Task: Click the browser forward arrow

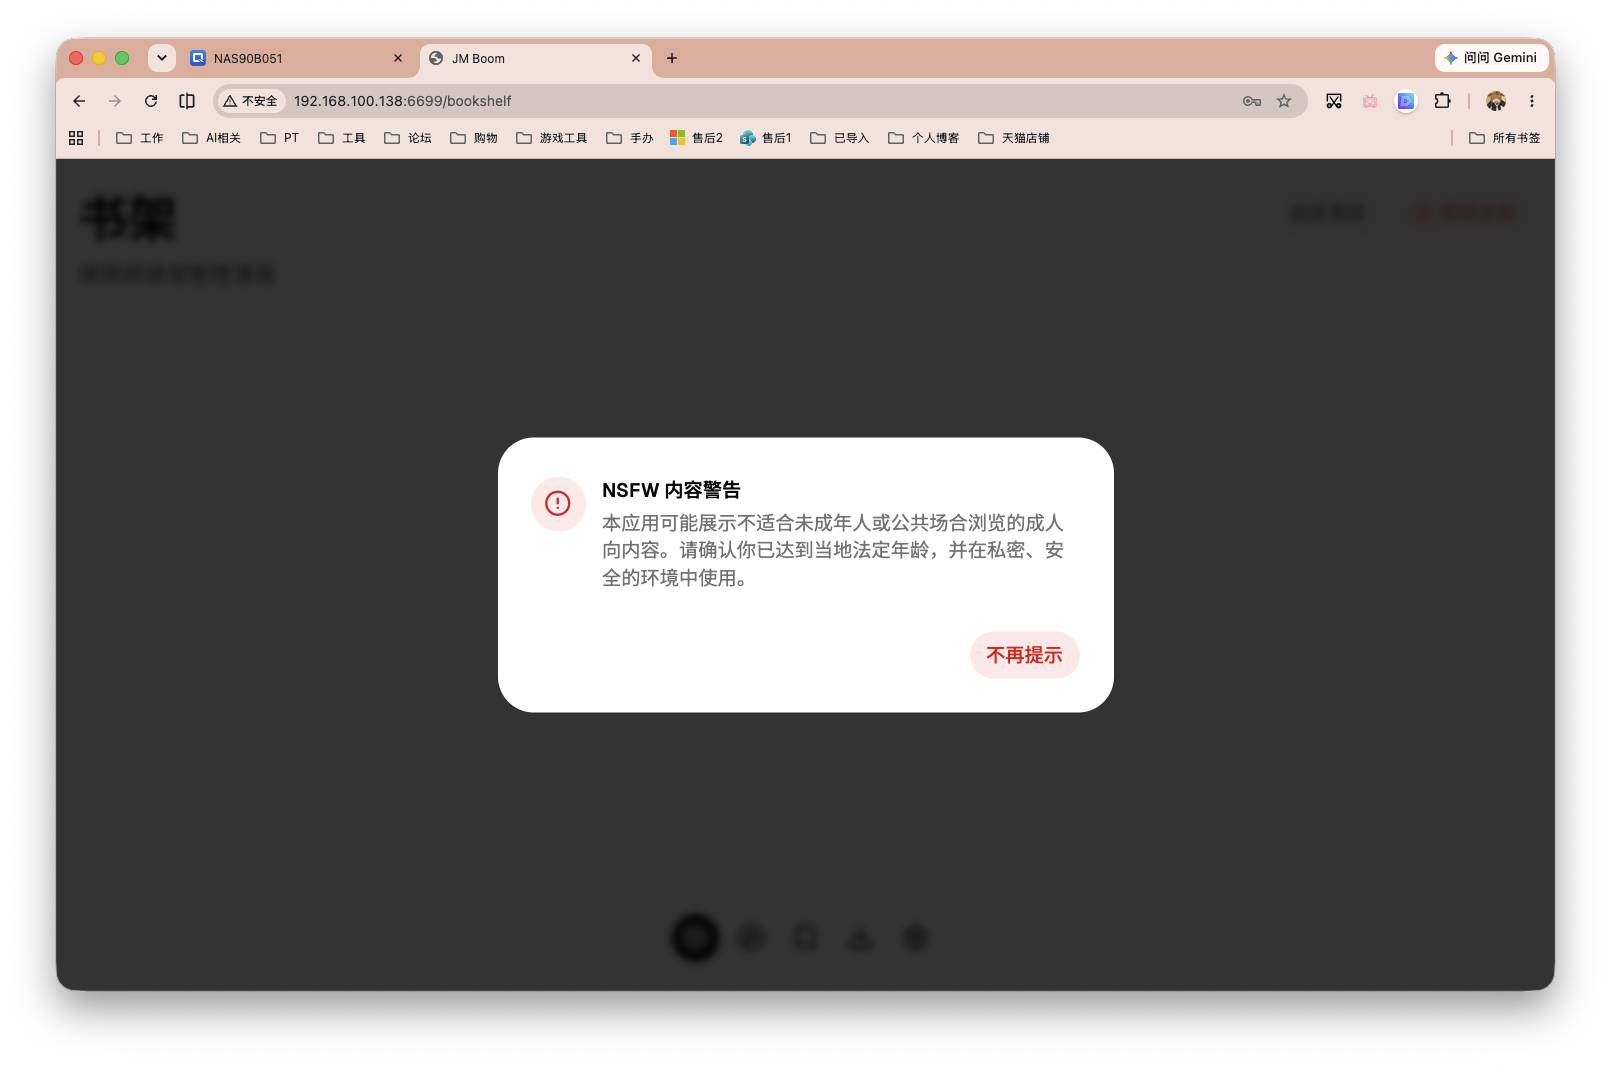Action: (115, 101)
